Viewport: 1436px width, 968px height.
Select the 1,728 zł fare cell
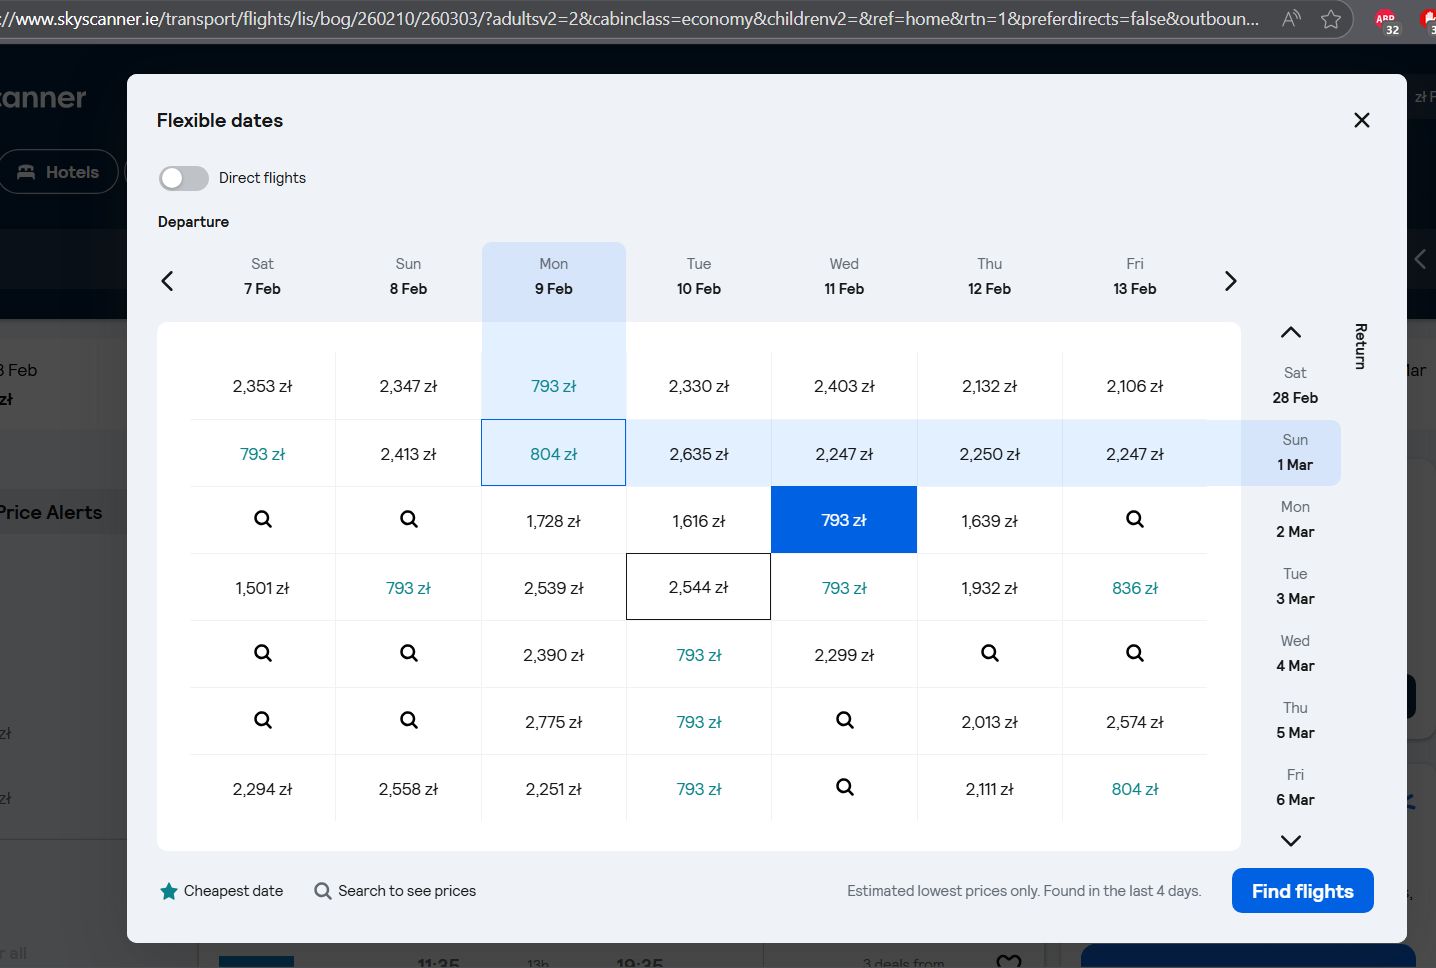554,521
